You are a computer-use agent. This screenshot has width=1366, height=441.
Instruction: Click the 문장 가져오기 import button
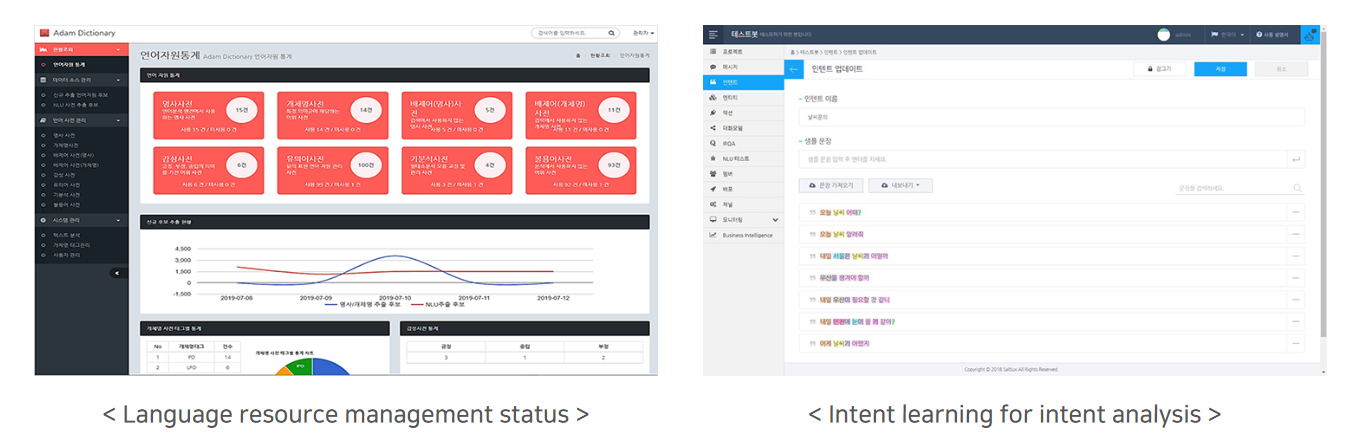[x=829, y=186]
